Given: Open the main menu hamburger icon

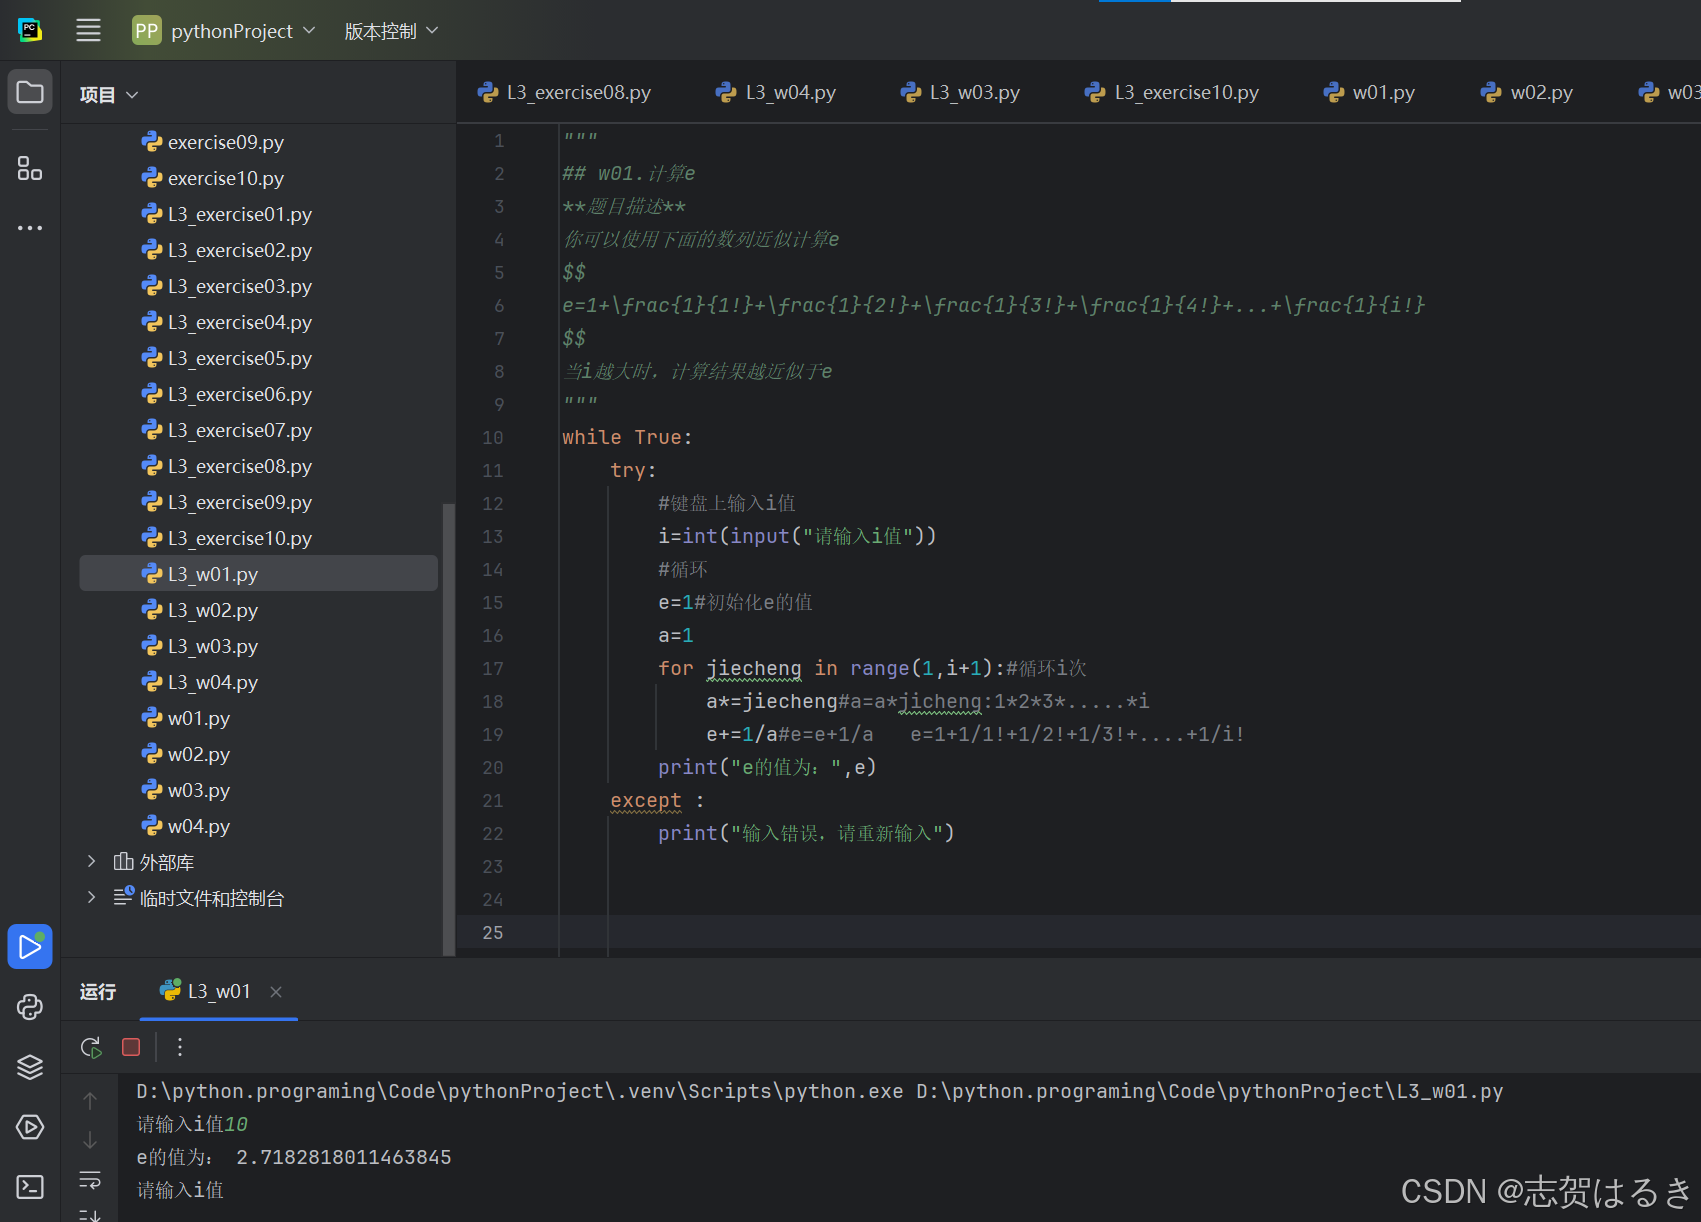Looking at the screenshot, I should pos(88,30).
